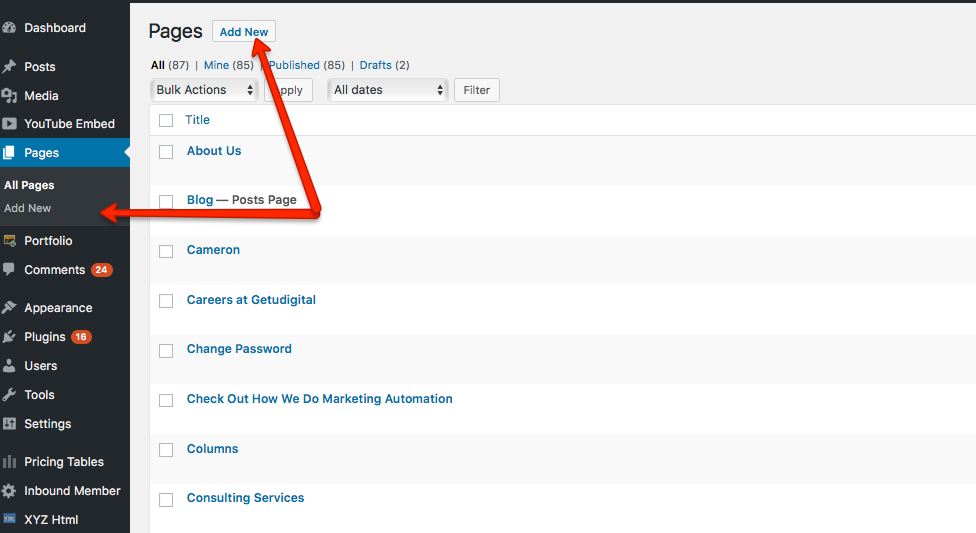Click the Comments 24 count badge

click(x=101, y=270)
